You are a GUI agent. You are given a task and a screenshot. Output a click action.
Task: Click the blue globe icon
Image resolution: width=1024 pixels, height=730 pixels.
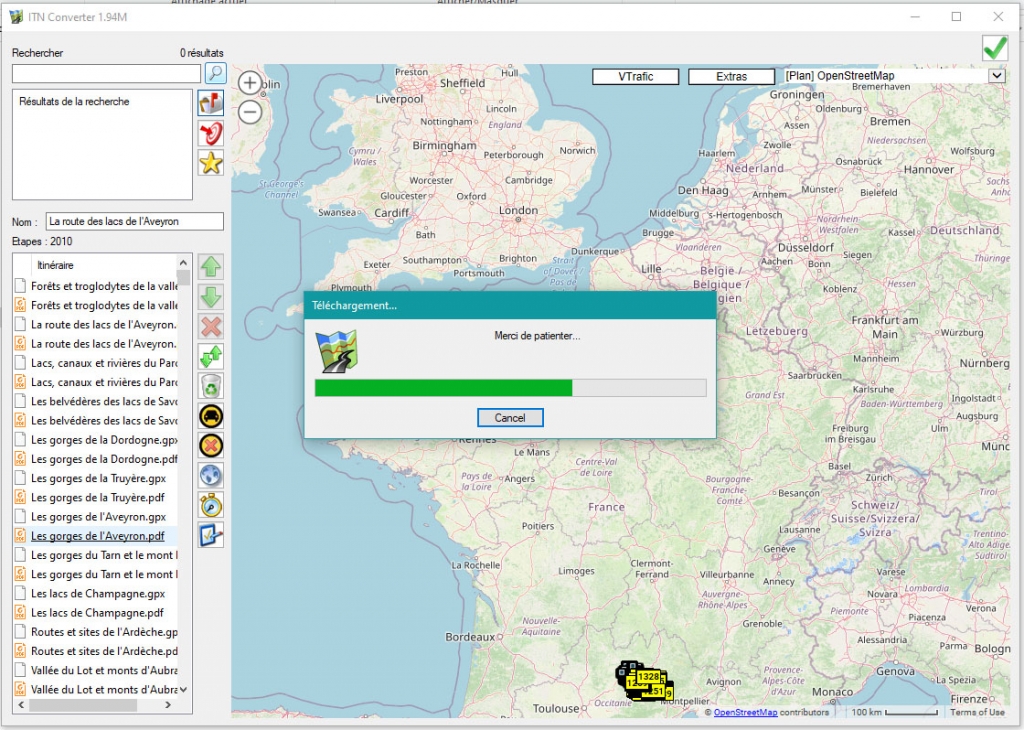click(211, 475)
